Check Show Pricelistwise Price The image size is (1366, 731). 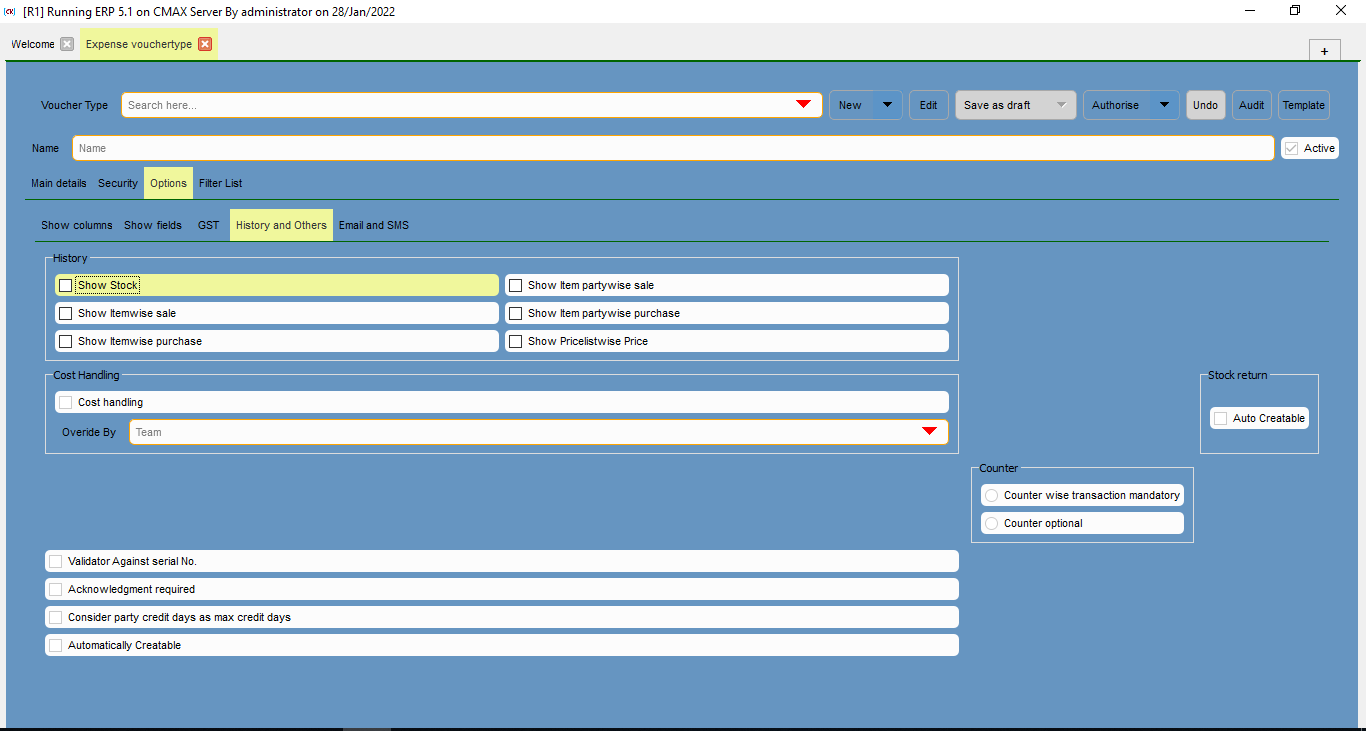516,341
